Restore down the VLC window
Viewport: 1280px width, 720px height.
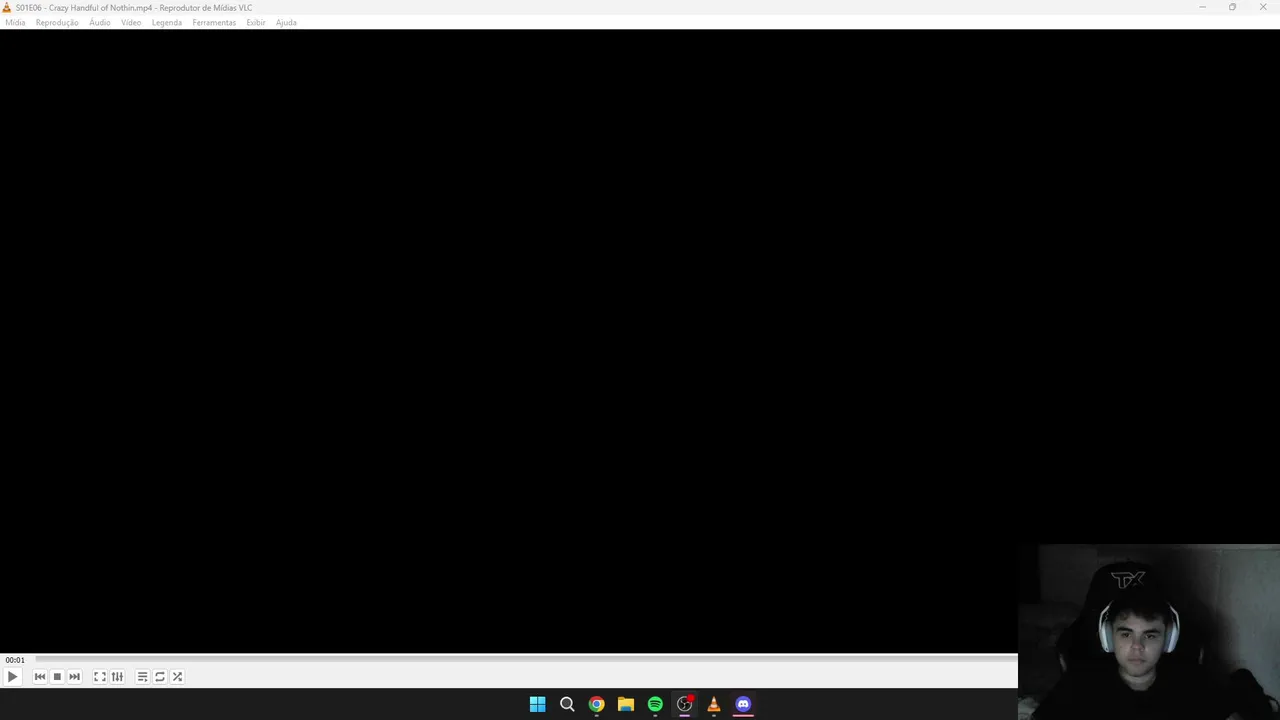click(1232, 7)
